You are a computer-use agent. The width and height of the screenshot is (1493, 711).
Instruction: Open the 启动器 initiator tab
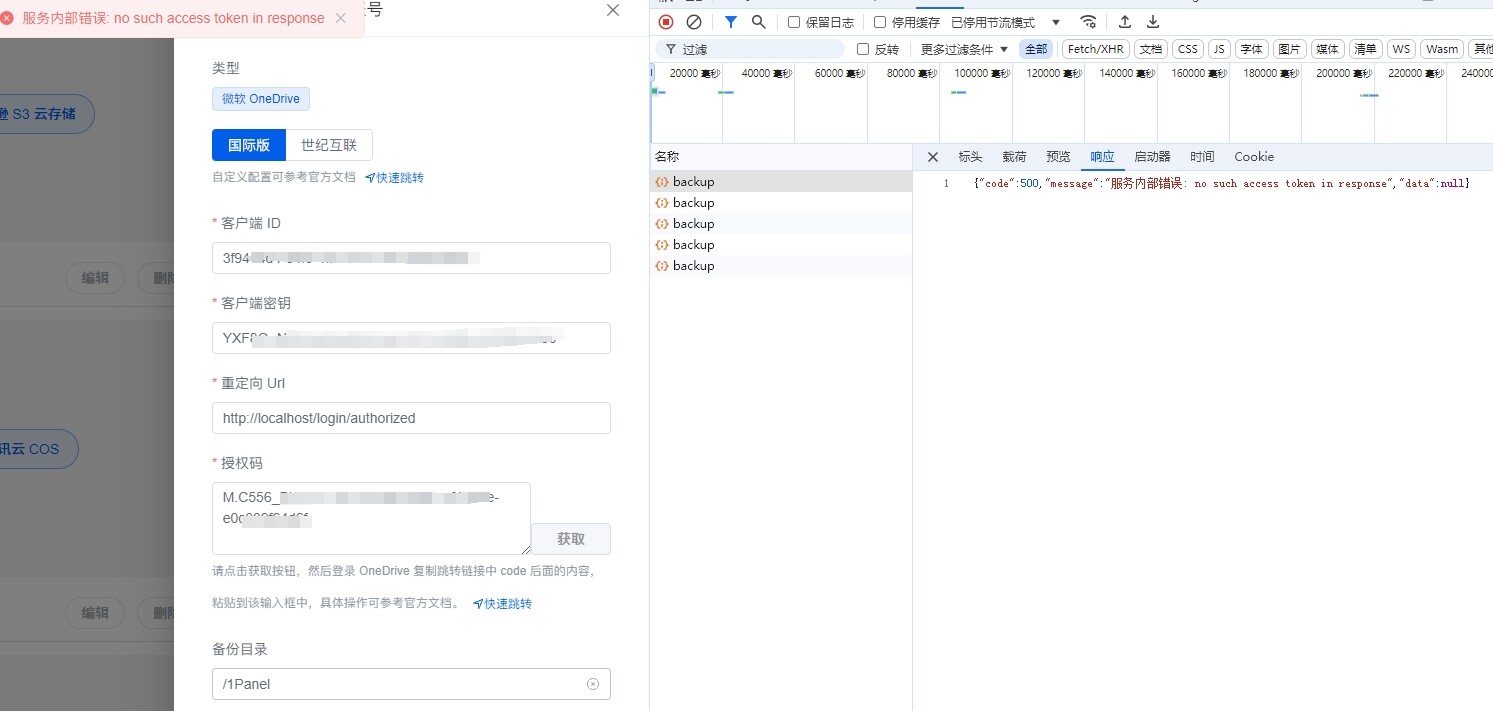point(1152,157)
